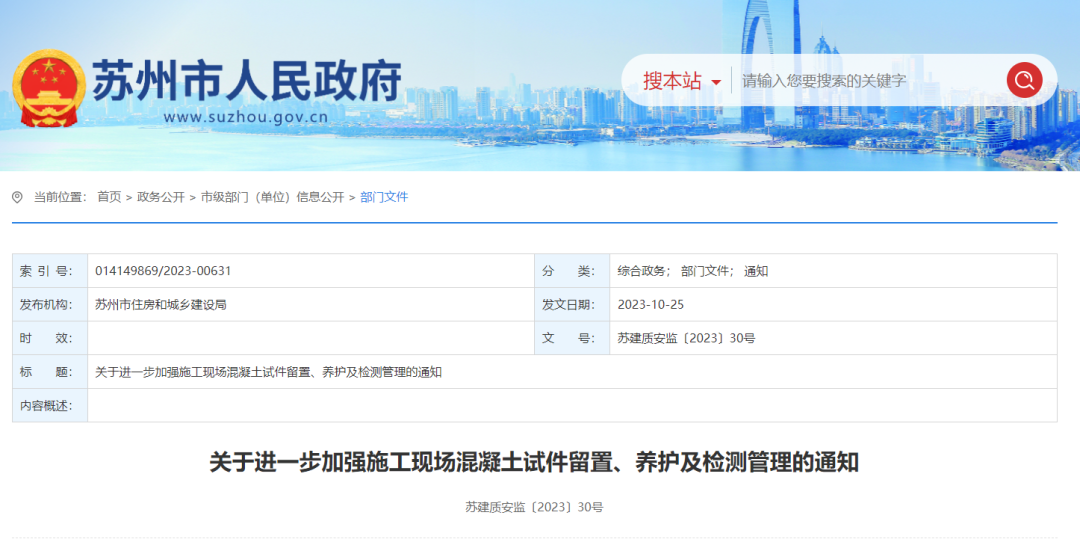Click the 苏州市人民政府 site title

tap(247, 81)
